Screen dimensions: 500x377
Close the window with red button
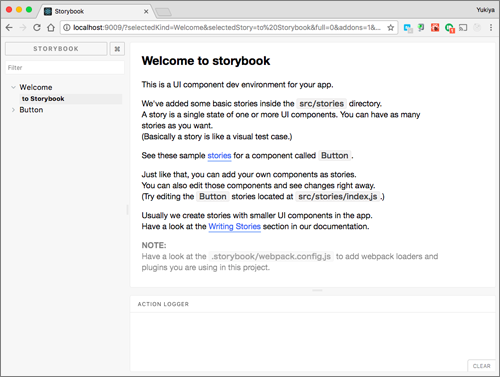tap(9, 10)
